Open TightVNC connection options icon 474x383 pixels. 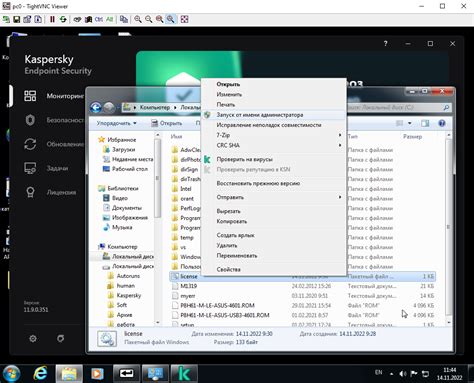click(x=27, y=19)
